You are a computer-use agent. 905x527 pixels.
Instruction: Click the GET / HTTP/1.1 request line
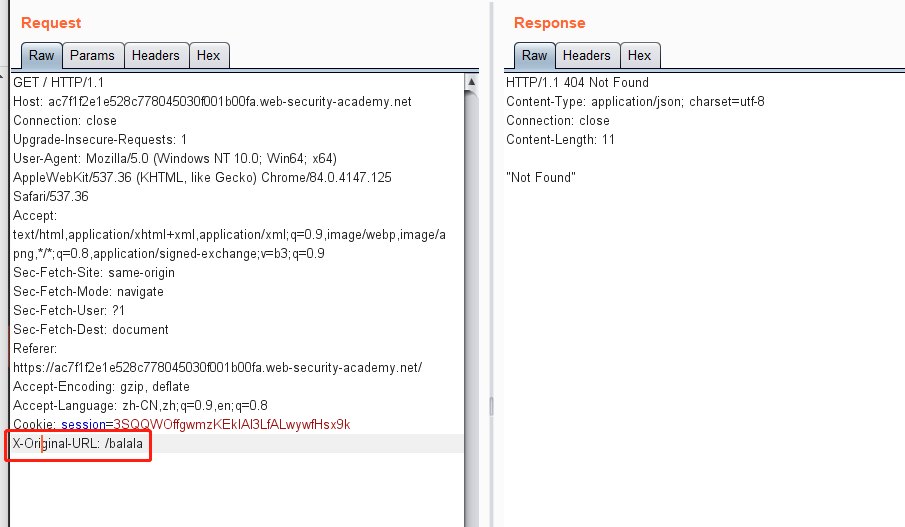[x=58, y=83]
